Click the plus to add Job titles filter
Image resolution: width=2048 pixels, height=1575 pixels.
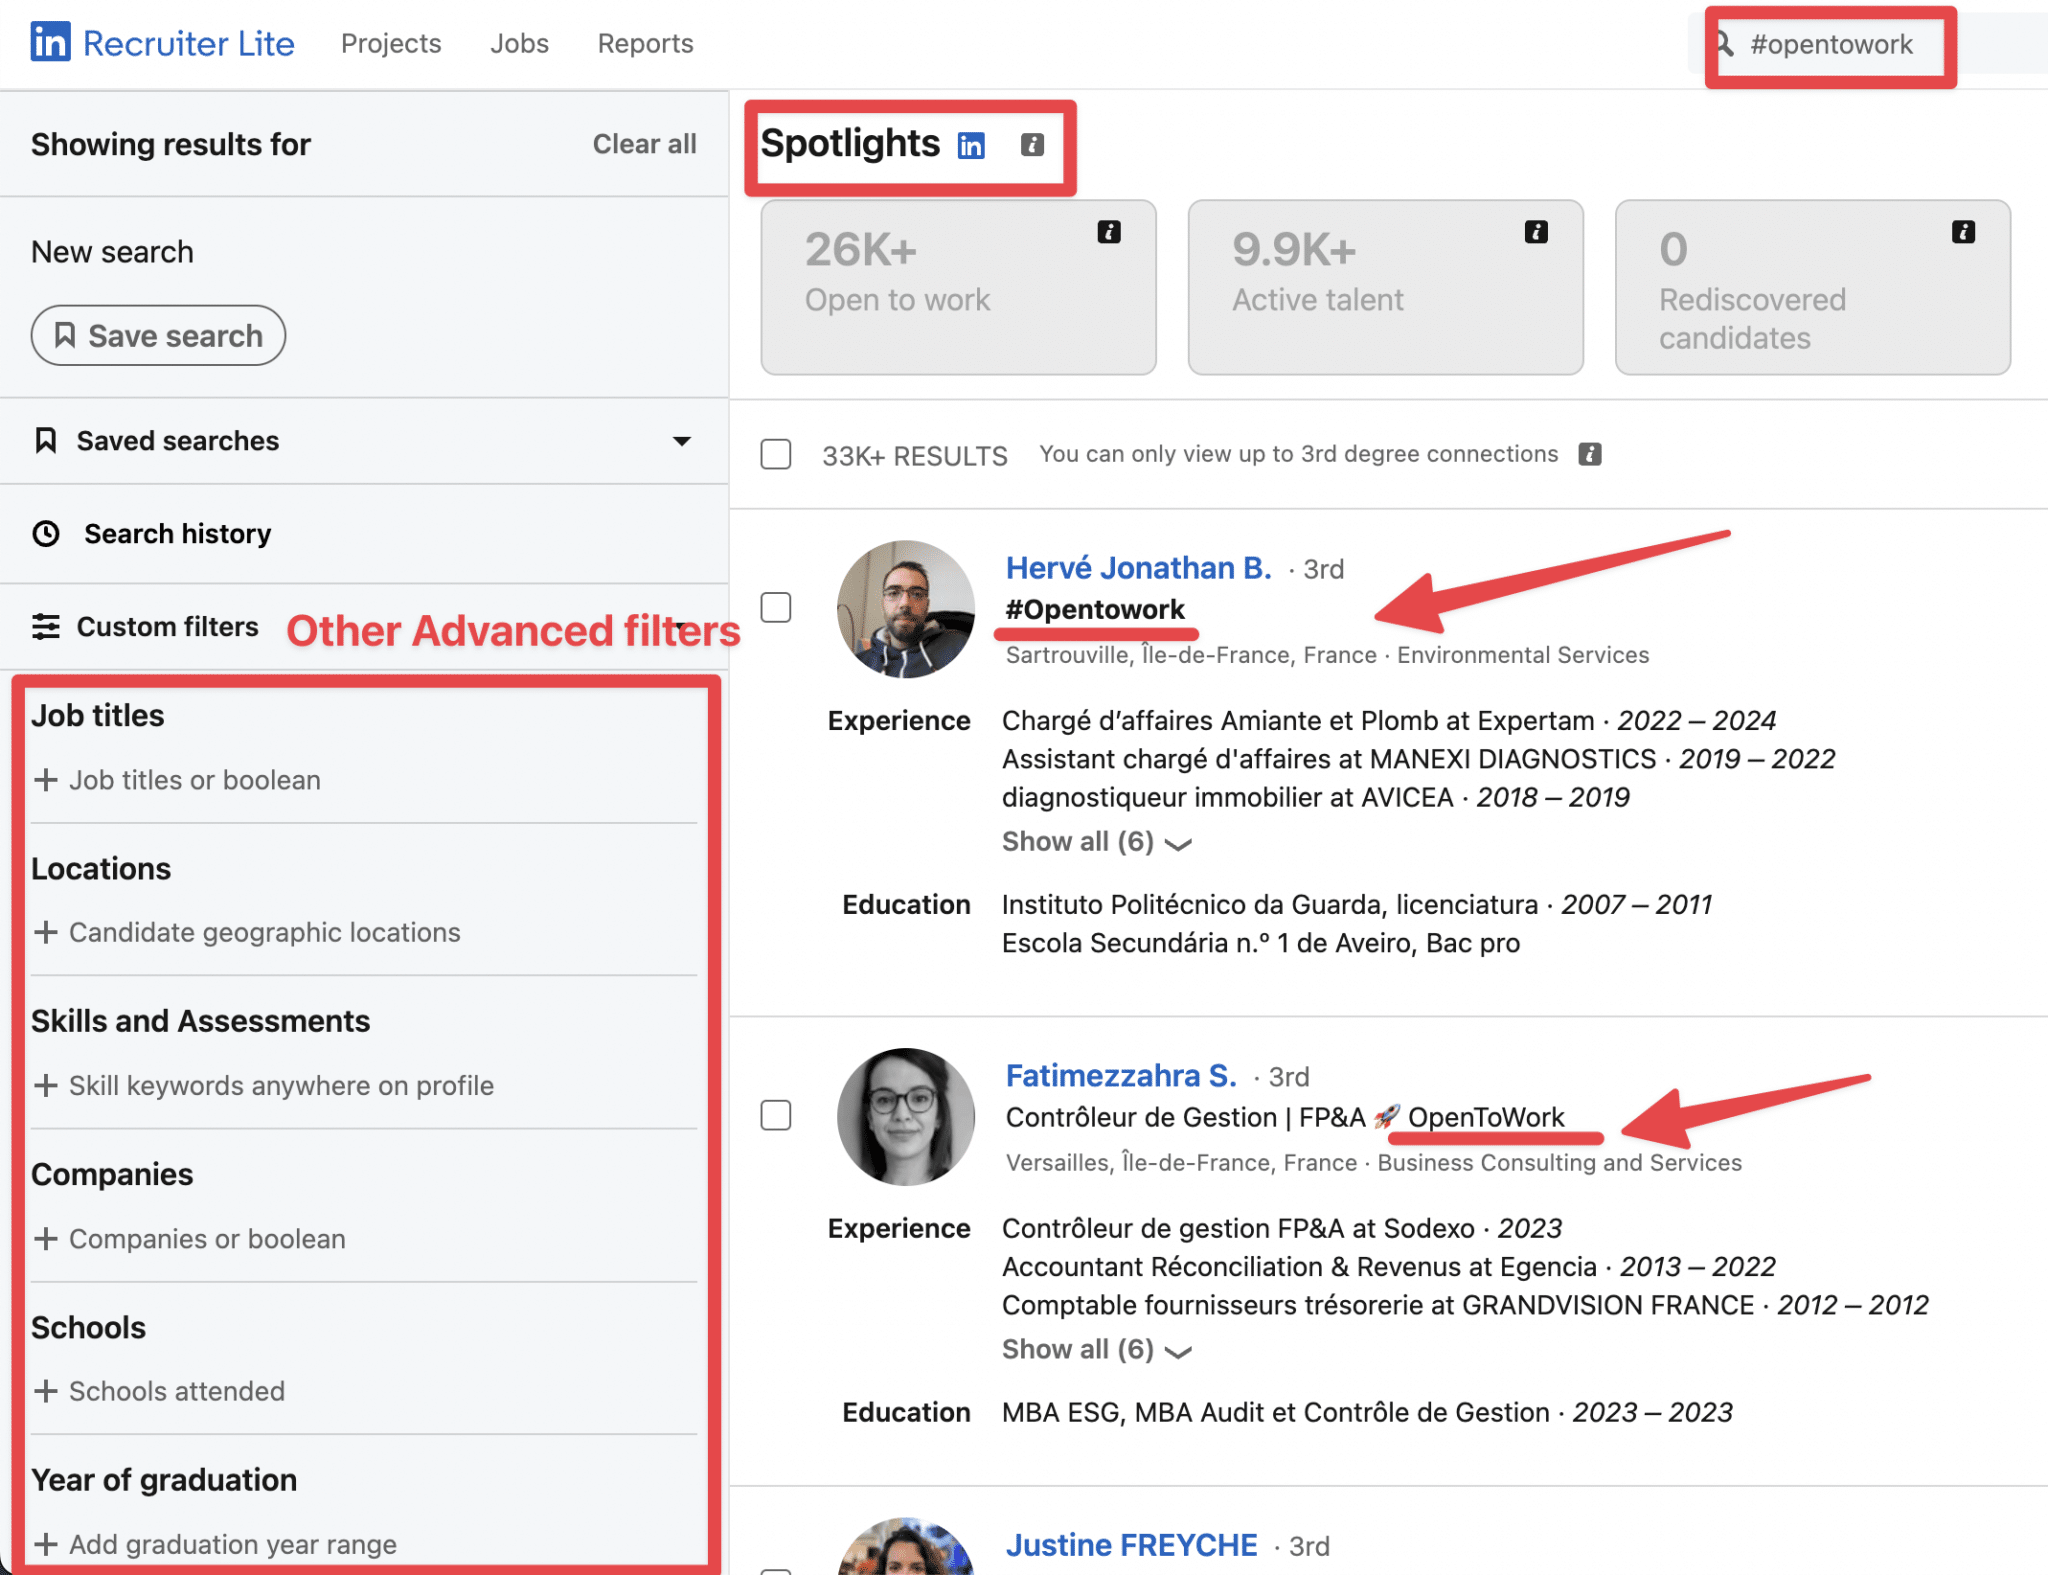47,780
